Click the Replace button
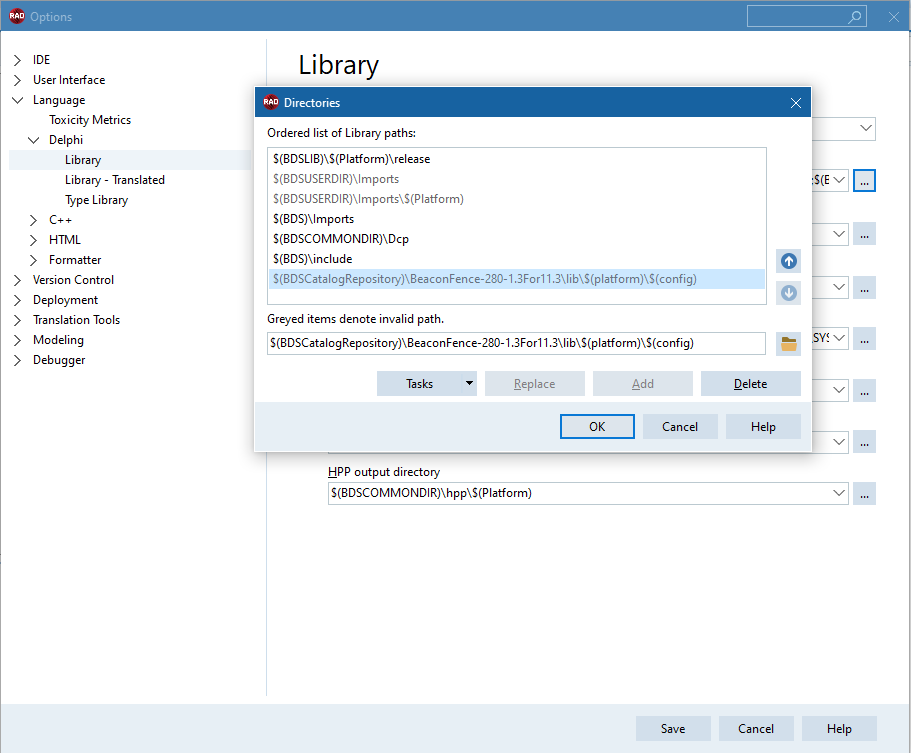 [535, 383]
